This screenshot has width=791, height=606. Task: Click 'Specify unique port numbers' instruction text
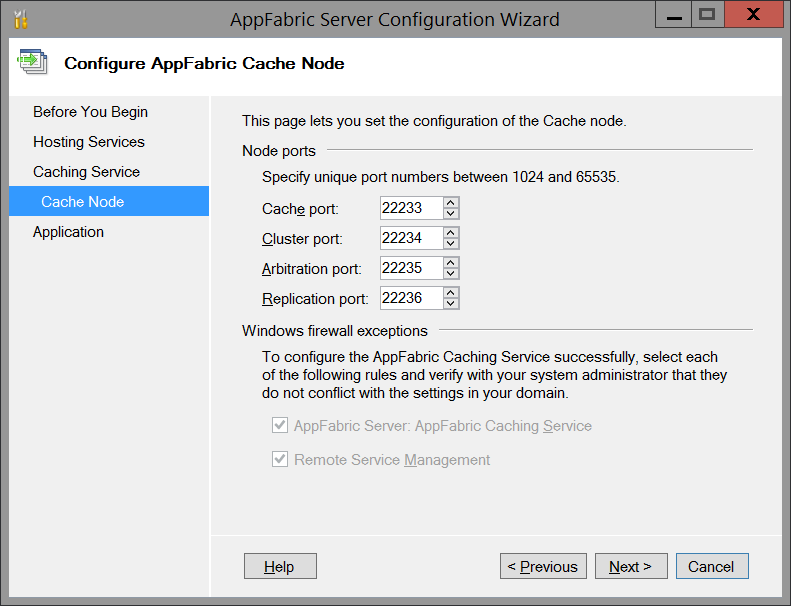pyautogui.click(x=440, y=177)
